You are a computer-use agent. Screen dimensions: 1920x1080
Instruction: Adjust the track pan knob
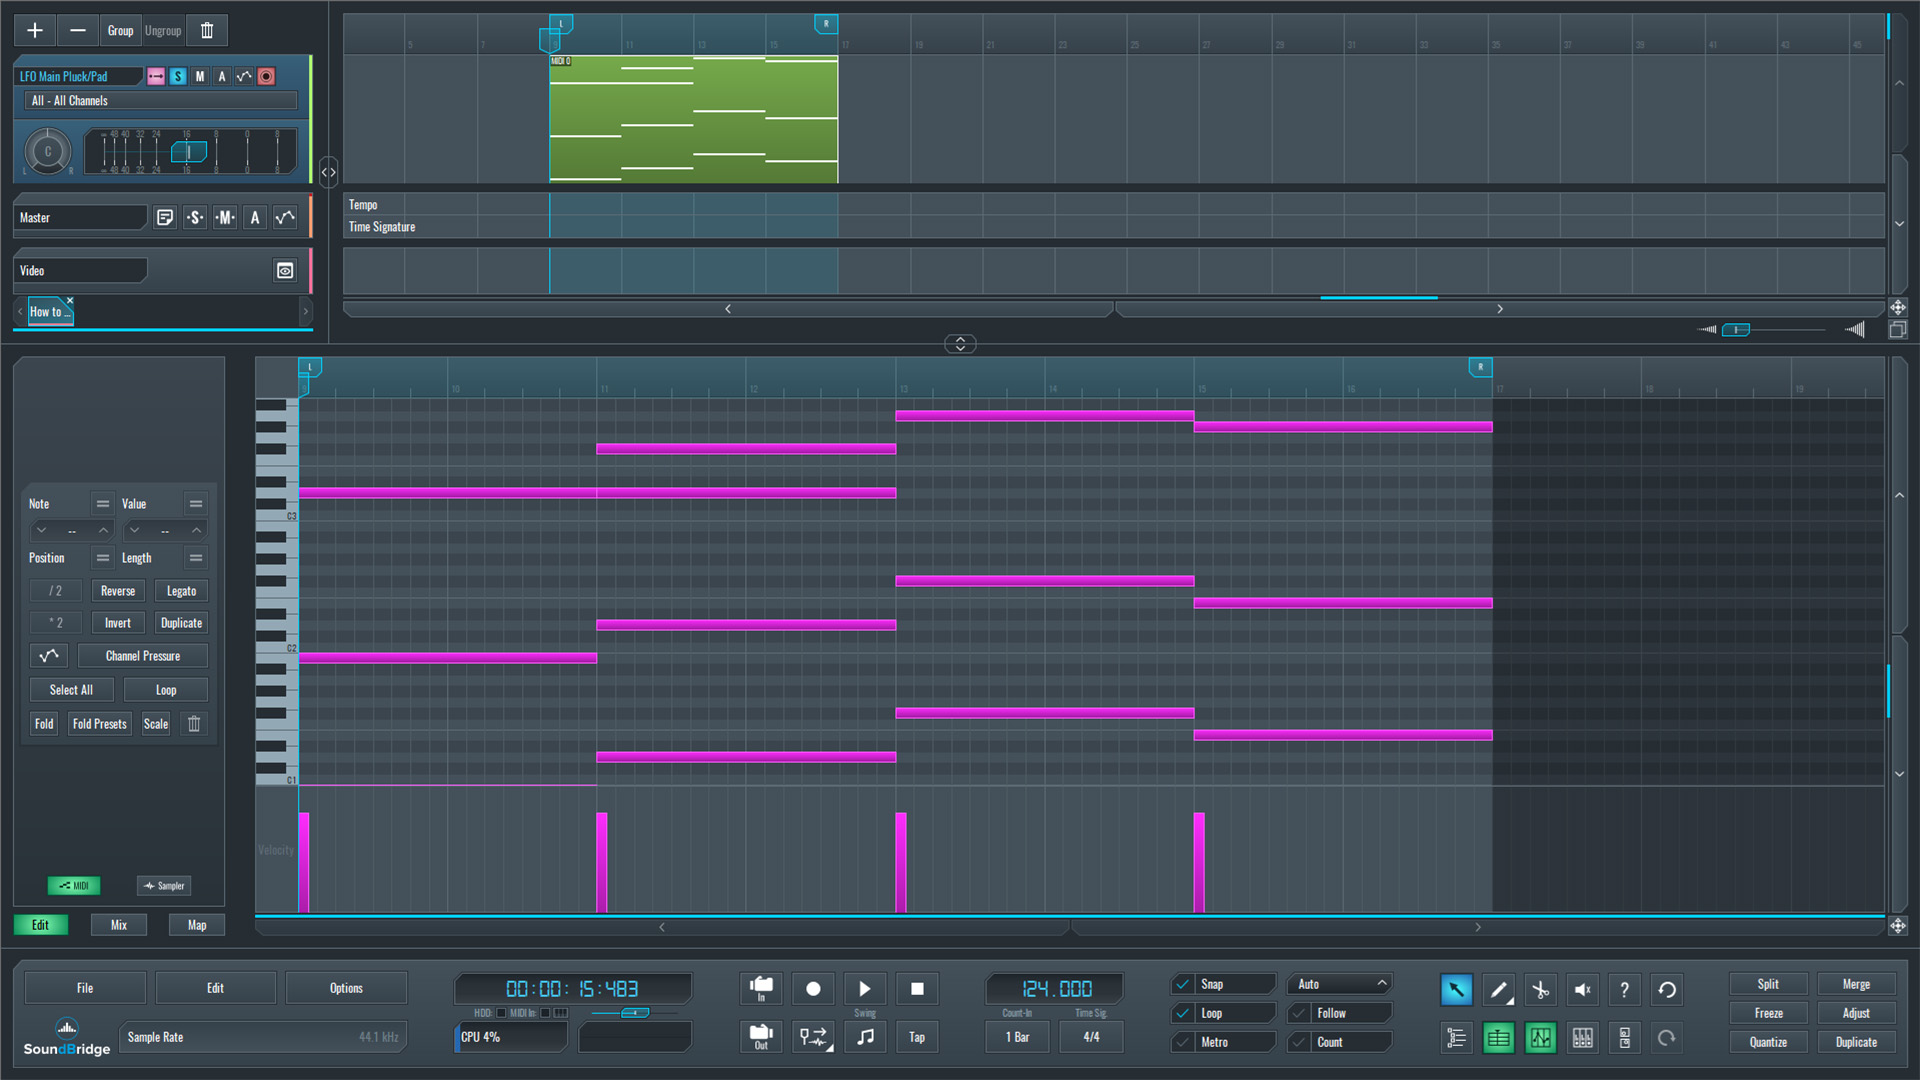click(47, 152)
